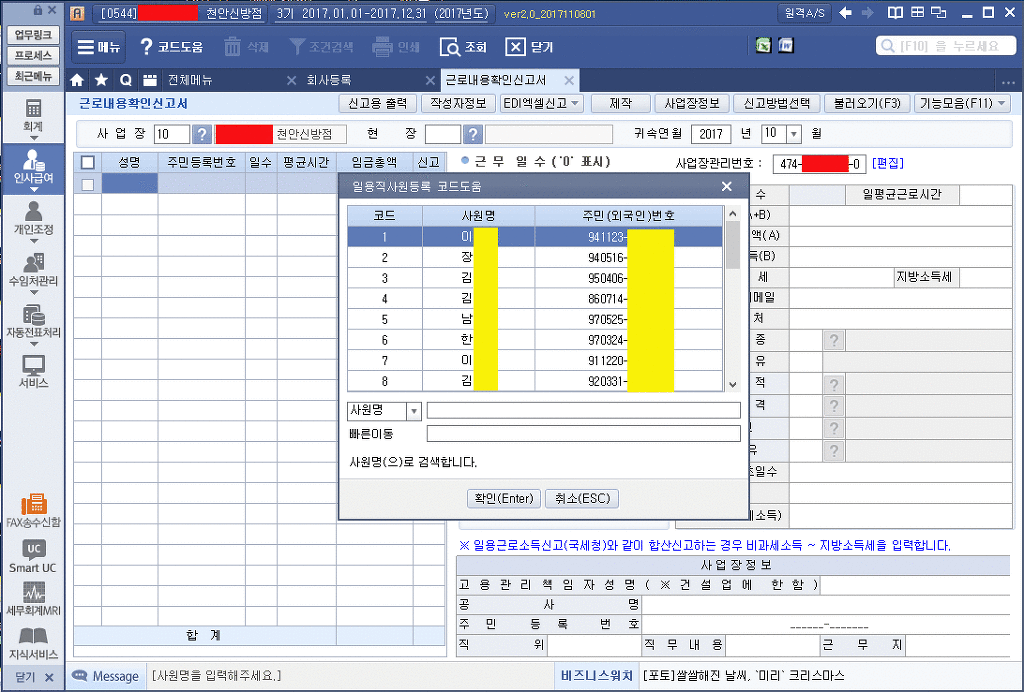Click the 불러오기(F3) button
Image resolution: width=1024 pixels, height=692 pixels.
[867, 103]
